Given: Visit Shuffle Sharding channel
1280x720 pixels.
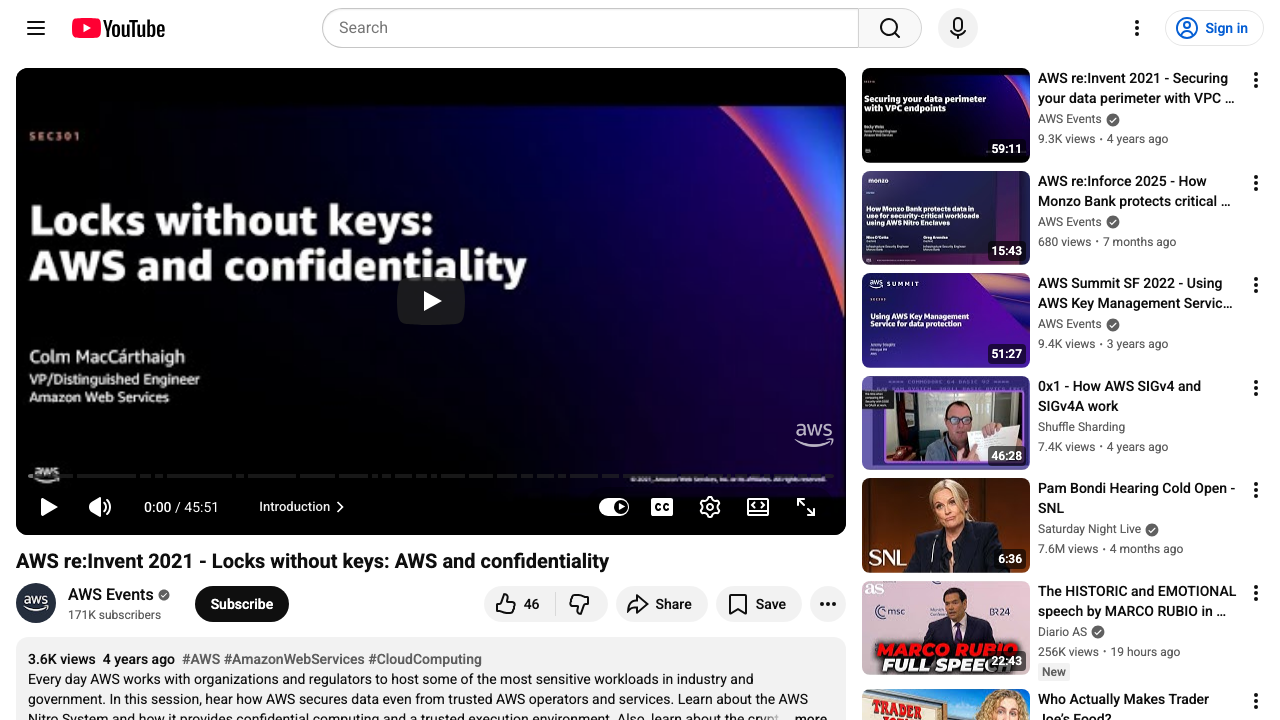Looking at the screenshot, I should tap(1081, 427).
